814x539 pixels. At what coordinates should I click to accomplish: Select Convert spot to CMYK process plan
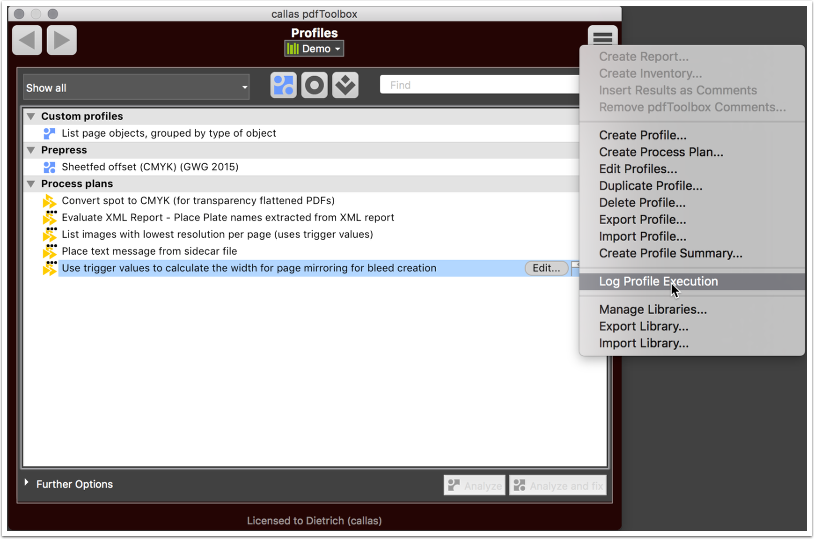click(198, 201)
